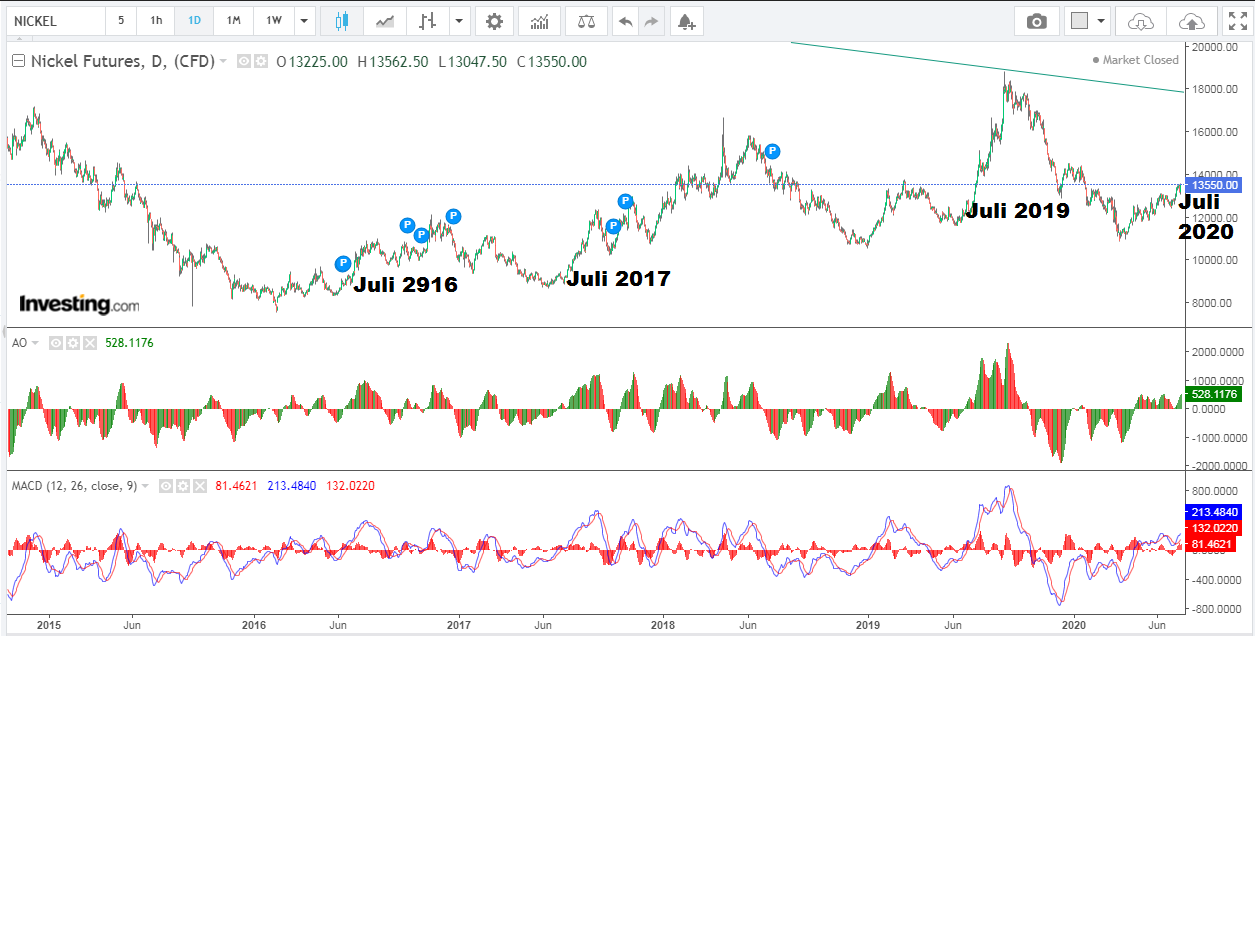The image size is (1255, 939).
Task: Click the -2000.0000 AO axis label
Action: [1219, 466]
